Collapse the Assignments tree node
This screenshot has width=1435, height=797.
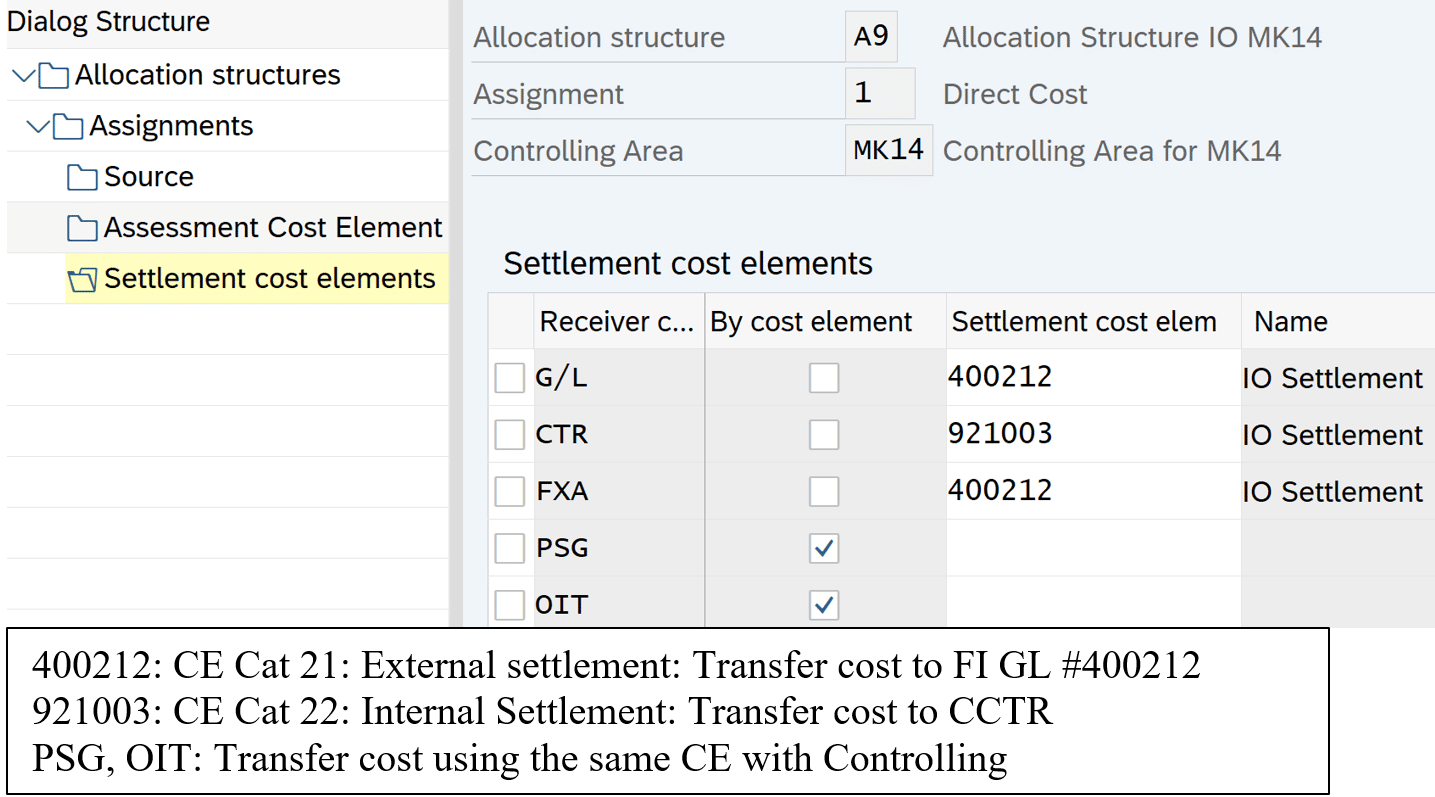coord(39,127)
